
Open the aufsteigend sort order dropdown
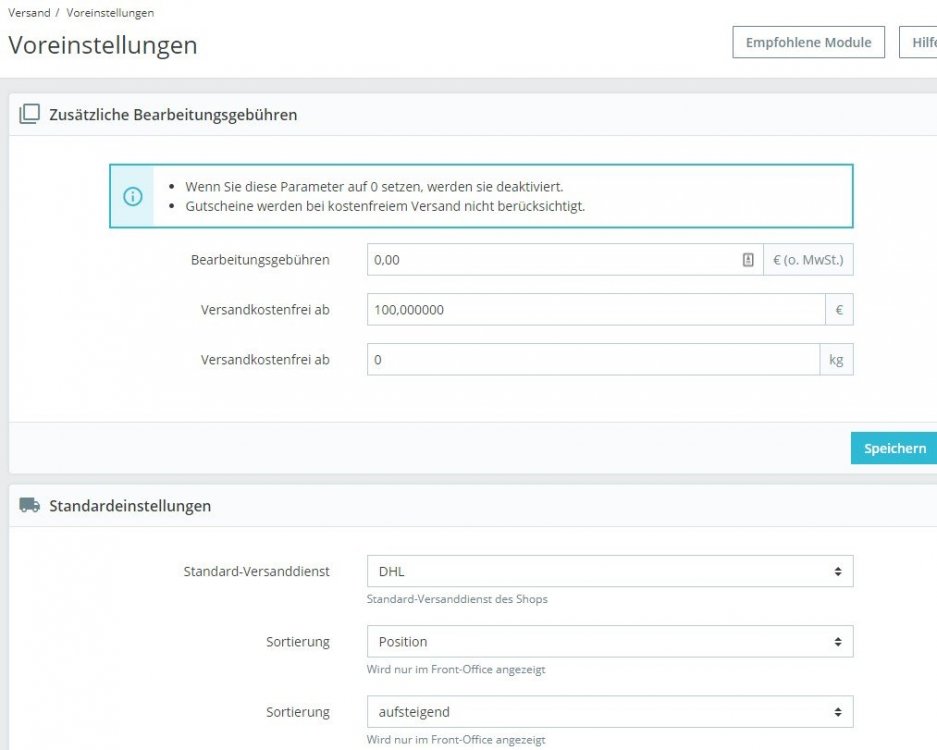[x=610, y=711]
